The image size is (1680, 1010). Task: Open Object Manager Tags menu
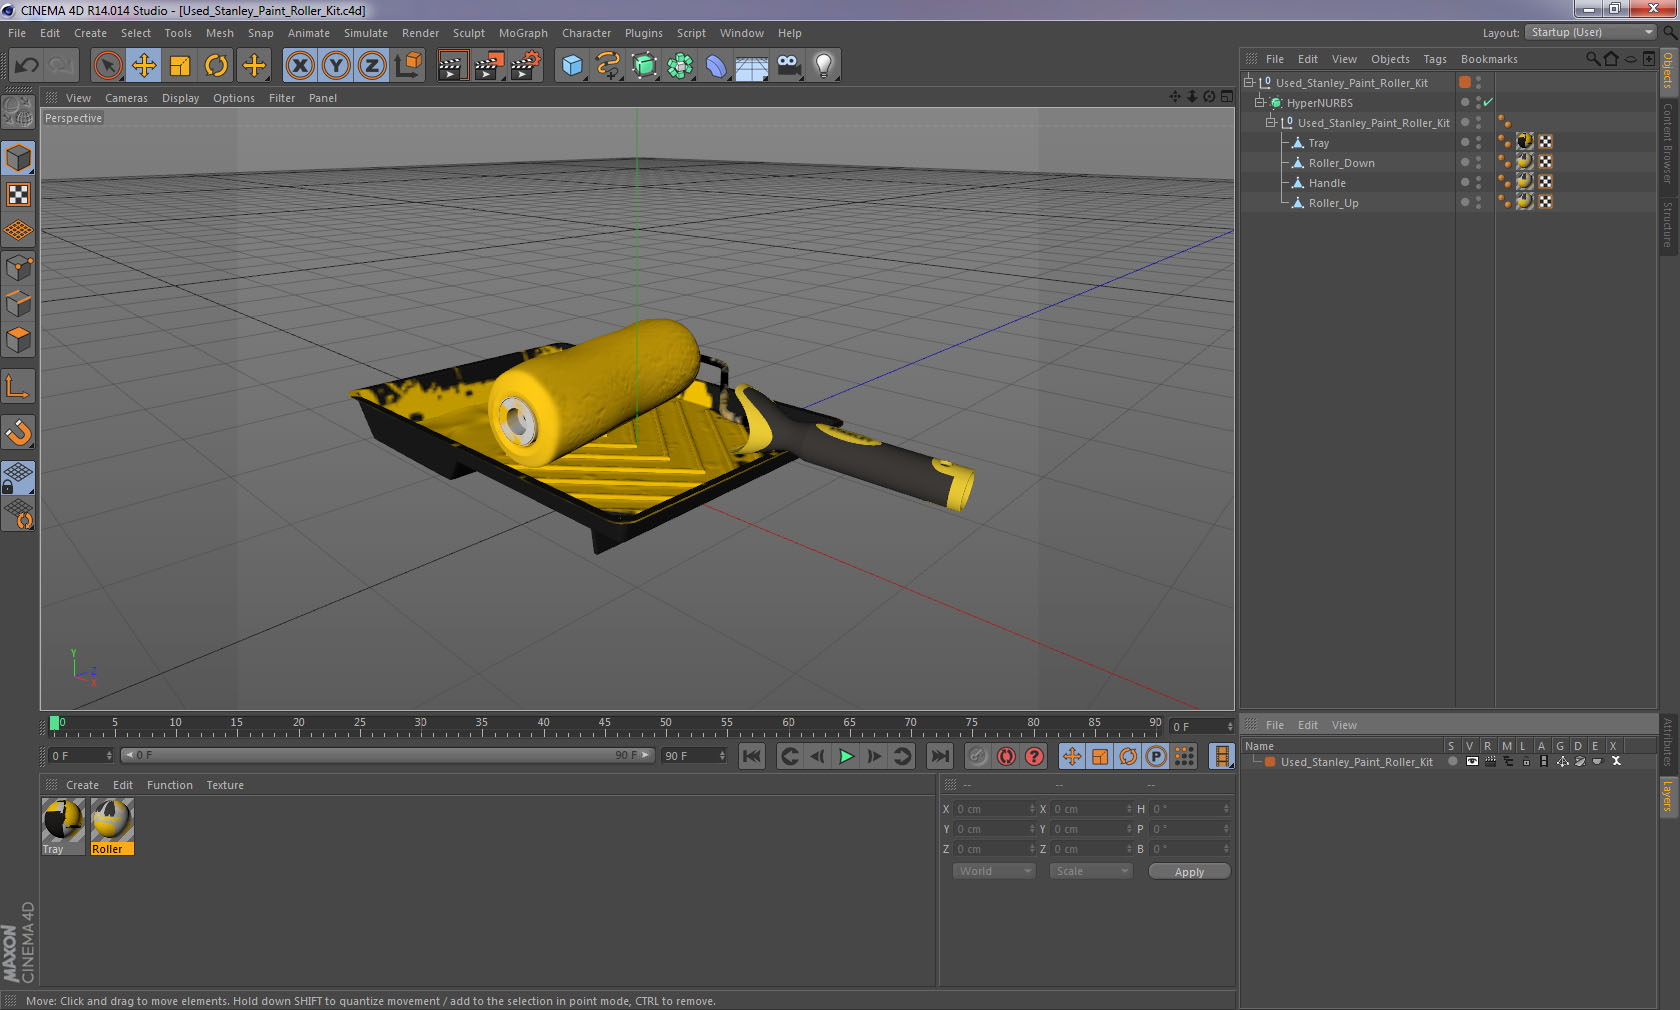1435,59
